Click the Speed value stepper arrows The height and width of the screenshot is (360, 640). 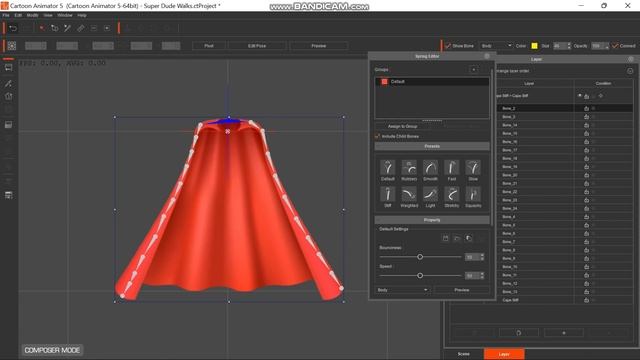coord(482,276)
